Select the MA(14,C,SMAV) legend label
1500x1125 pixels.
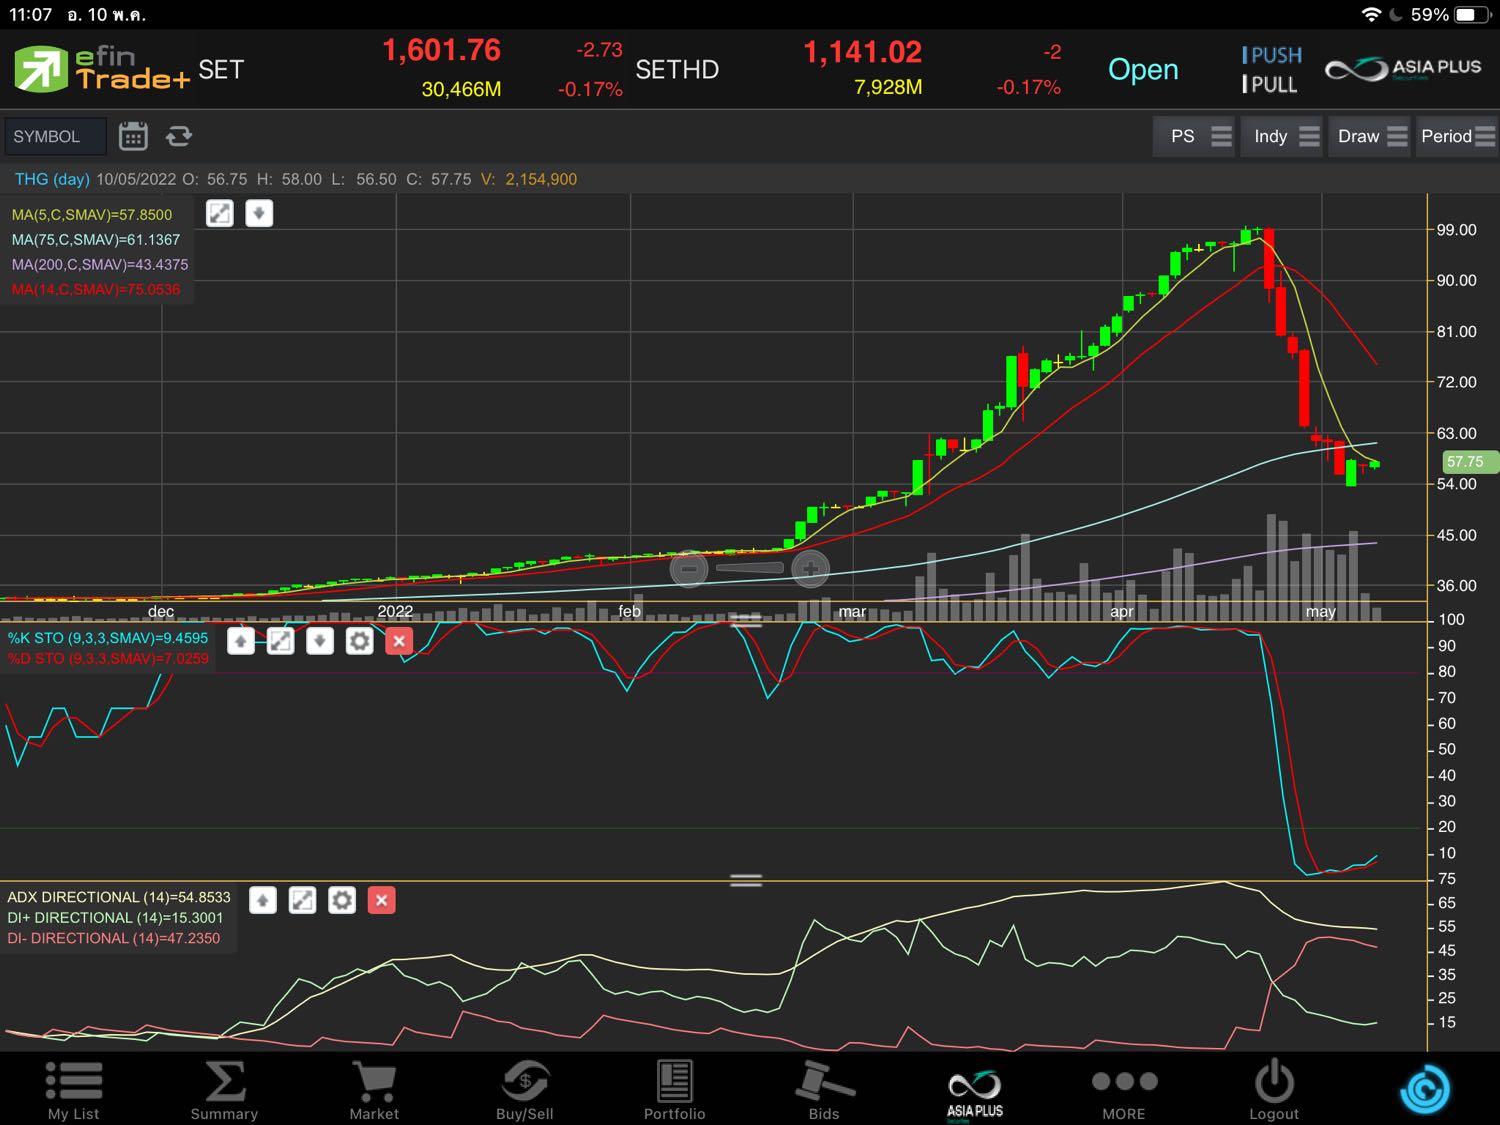pyautogui.click(x=96, y=290)
